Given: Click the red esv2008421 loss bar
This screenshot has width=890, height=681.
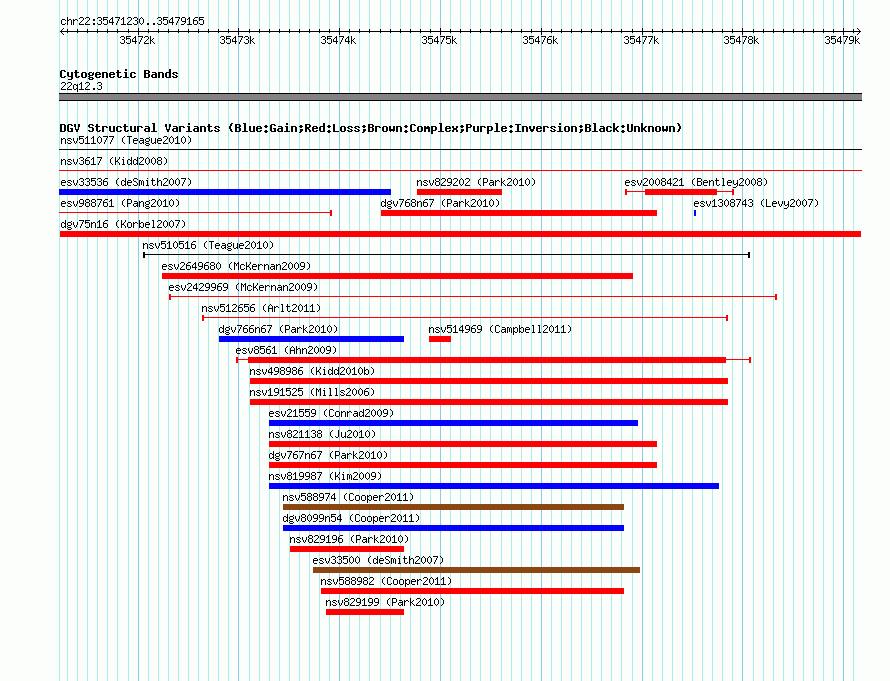Looking at the screenshot, I should (679, 192).
